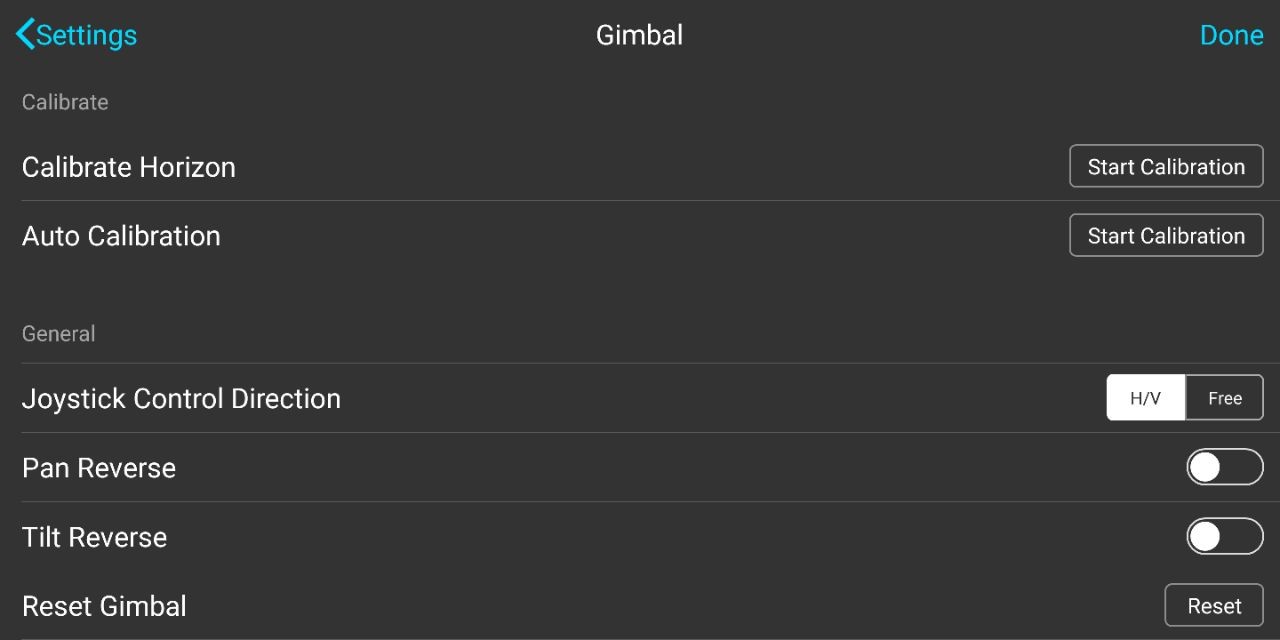Image resolution: width=1280 pixels, height=640 pixels.
Task: Click Reset to reset the gimbal
Action: [x=1214, y=605]
